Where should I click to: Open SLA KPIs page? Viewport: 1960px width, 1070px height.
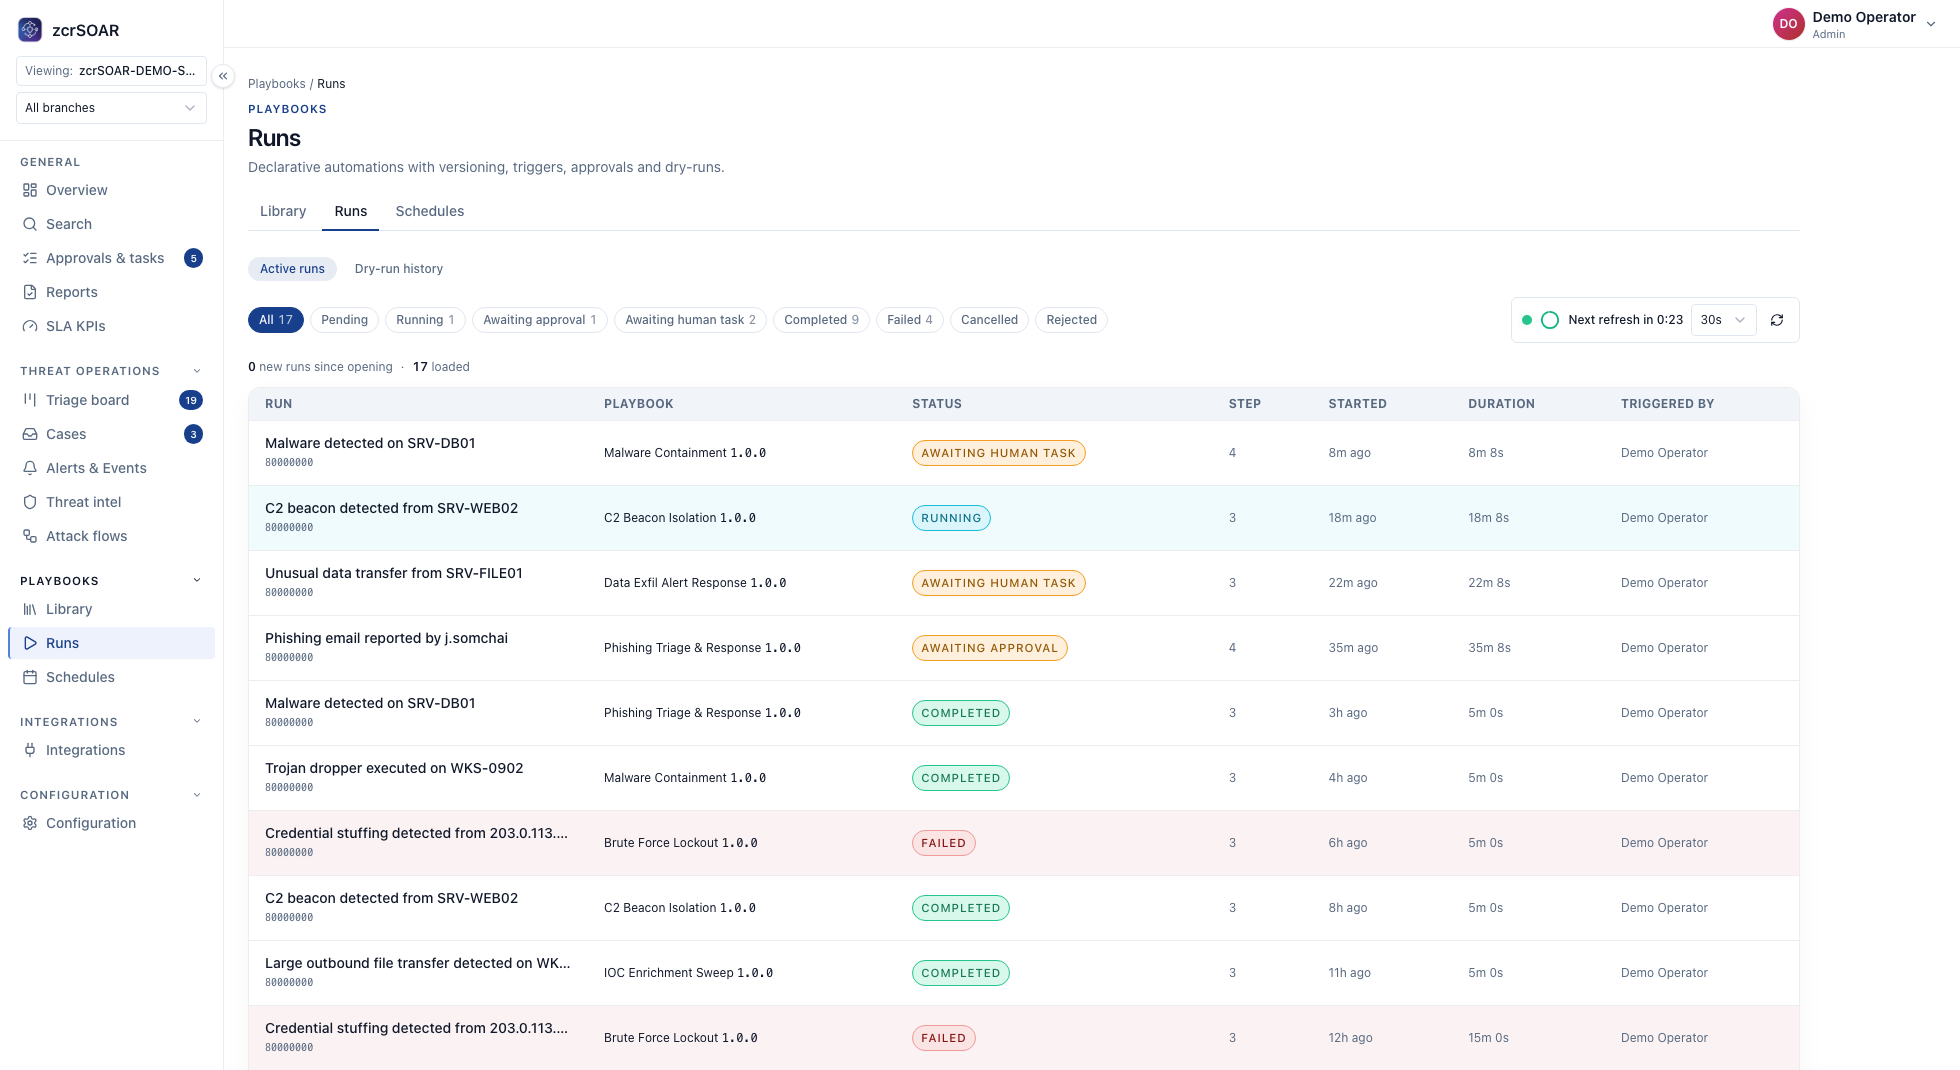(x=111, y=326)
